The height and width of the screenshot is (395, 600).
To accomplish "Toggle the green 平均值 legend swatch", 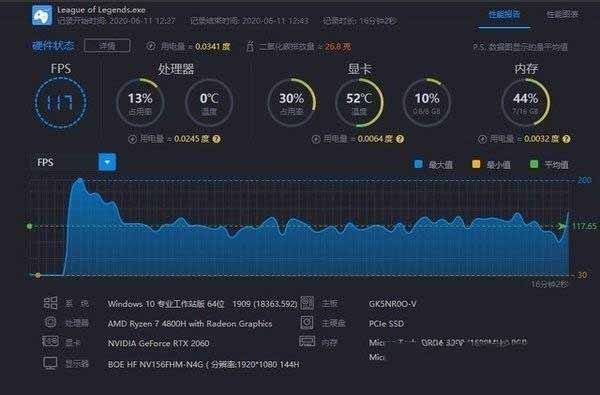I will (x=534, y=164).
